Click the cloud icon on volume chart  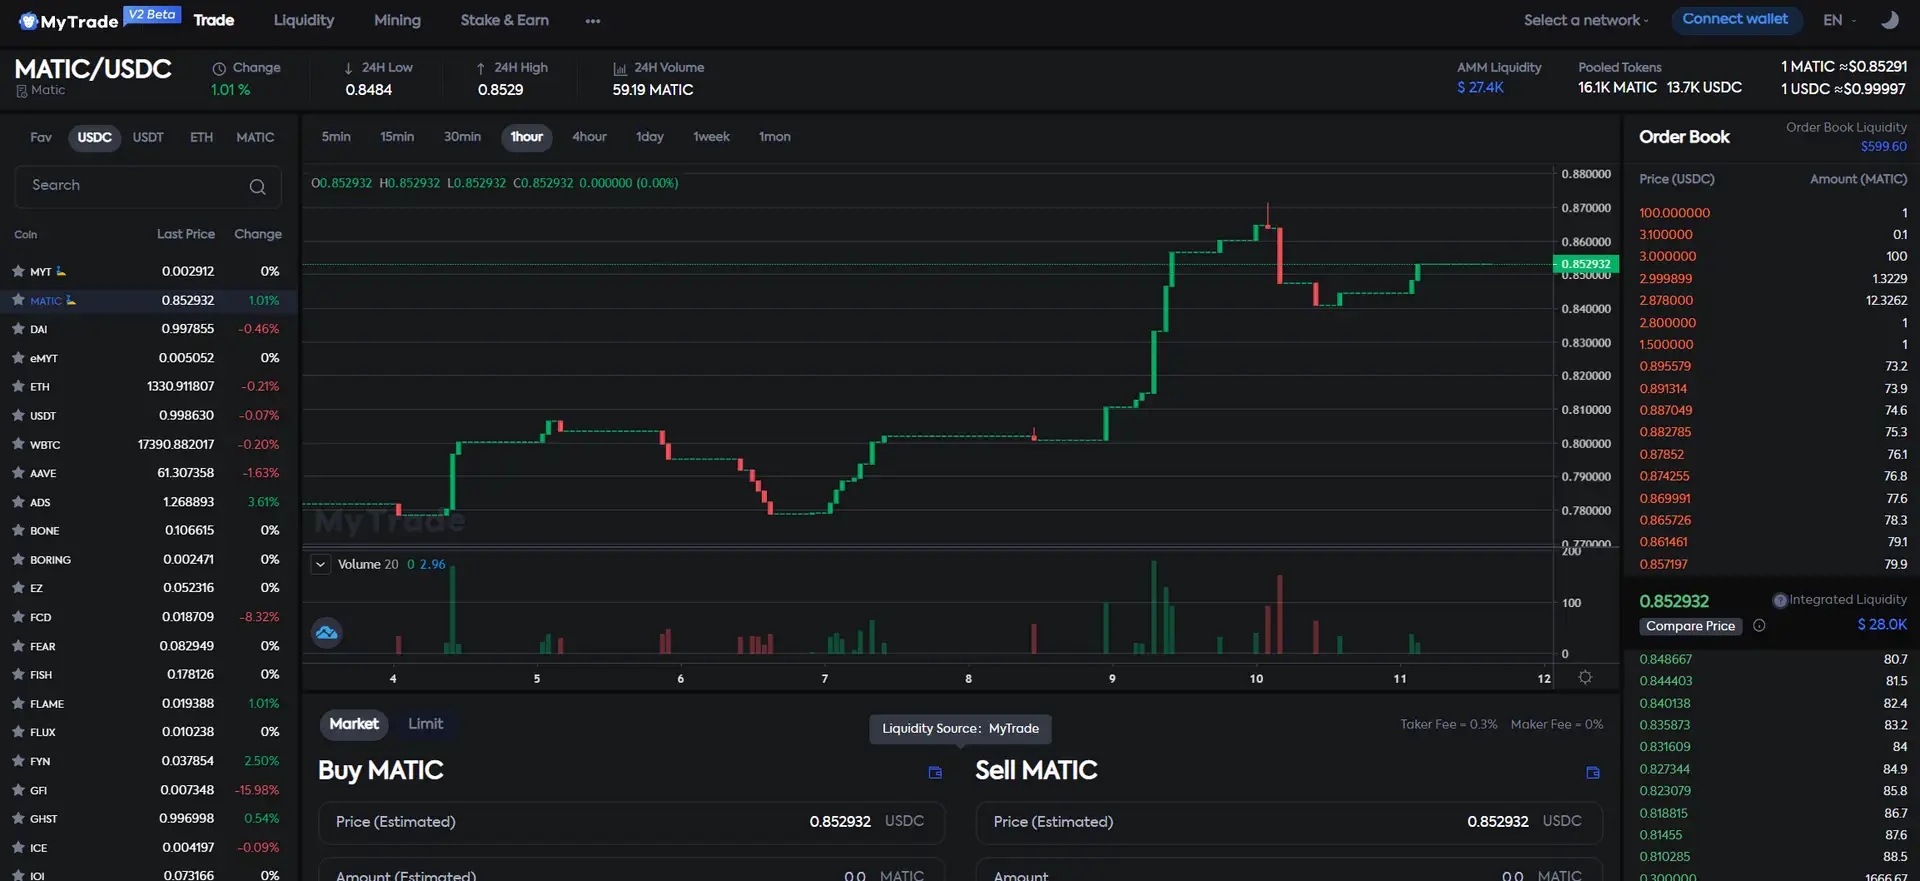pyautogui.click(x=326, y=633)
